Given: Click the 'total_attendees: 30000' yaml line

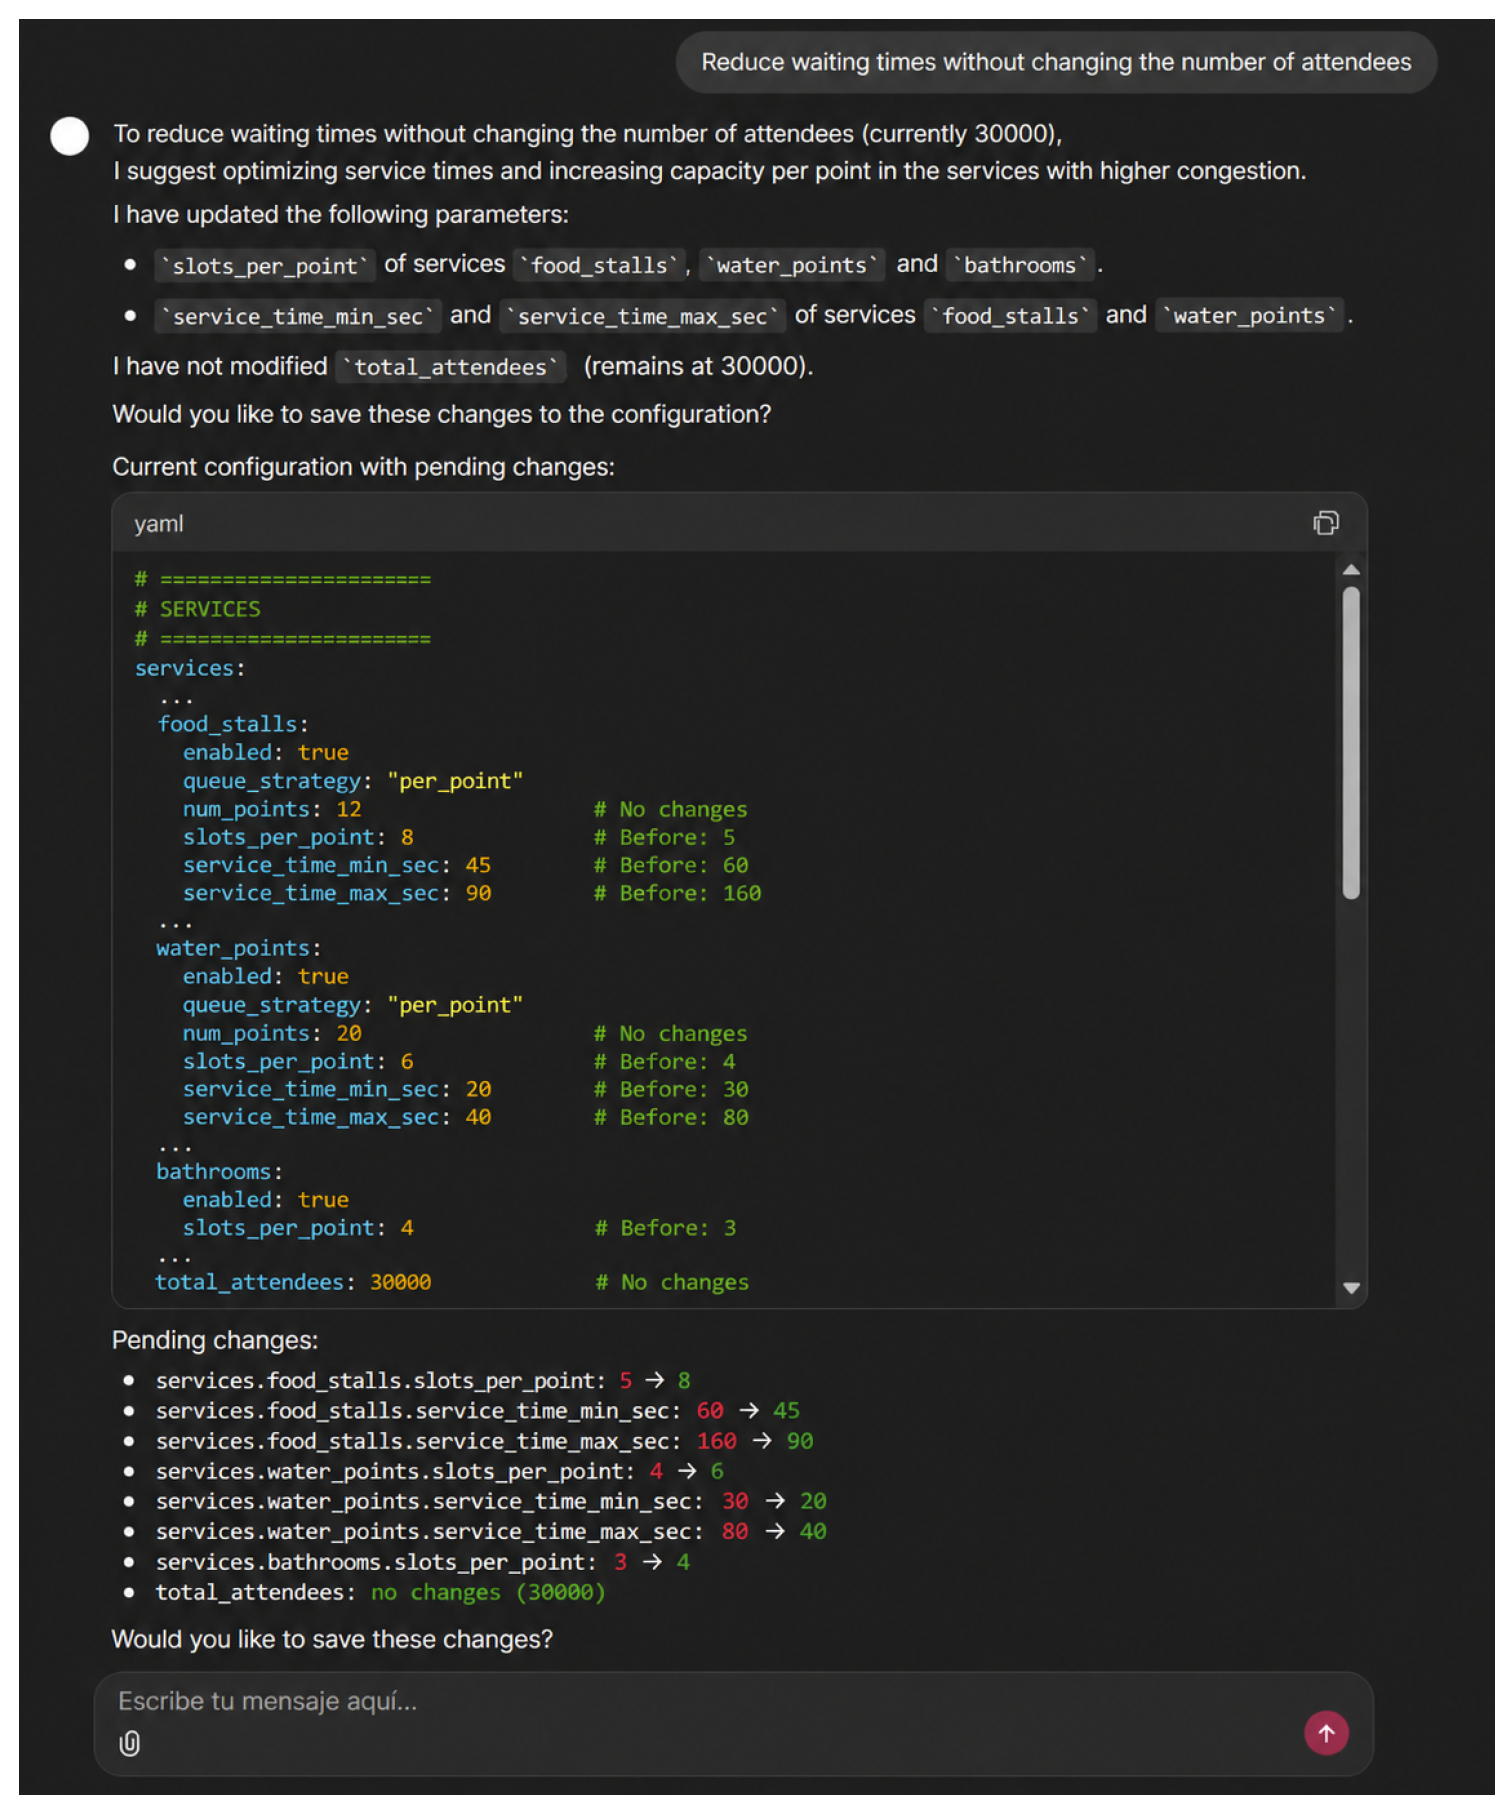Looking at the screenshot, I should pyautogui.click(x=293, y=1282).
